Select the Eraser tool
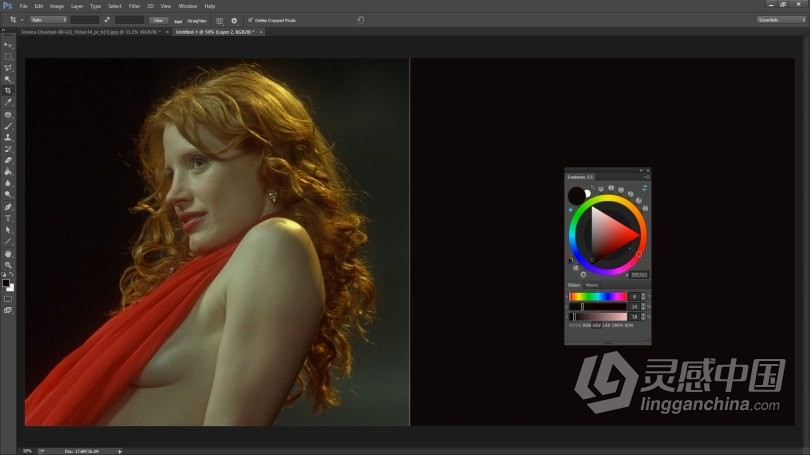This screenshot has width=810, height=455. click(8, 160)
